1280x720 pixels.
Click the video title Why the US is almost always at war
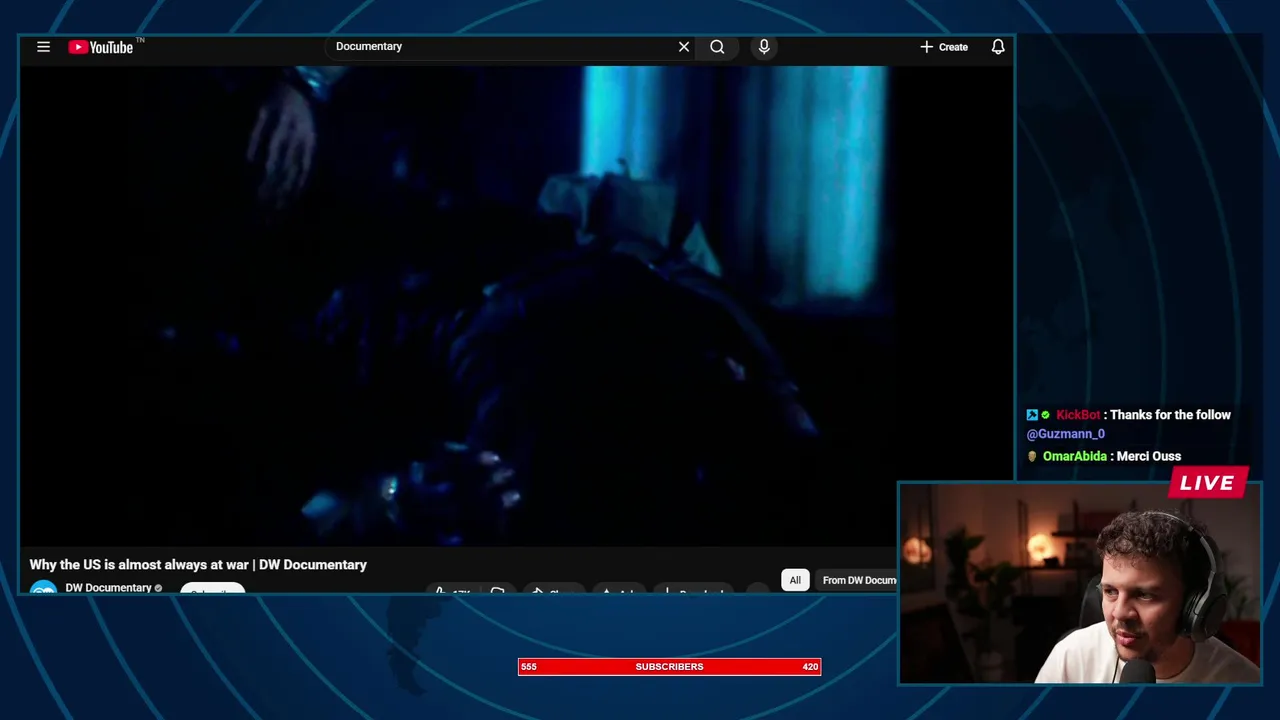tap(198, 565)
